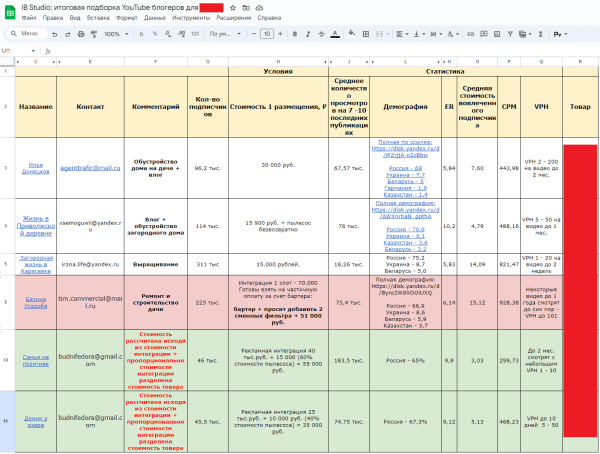Image resolution: width=600 pixels, height=454 pixels.
Task: Open the Данные menu
Action: 155,18
